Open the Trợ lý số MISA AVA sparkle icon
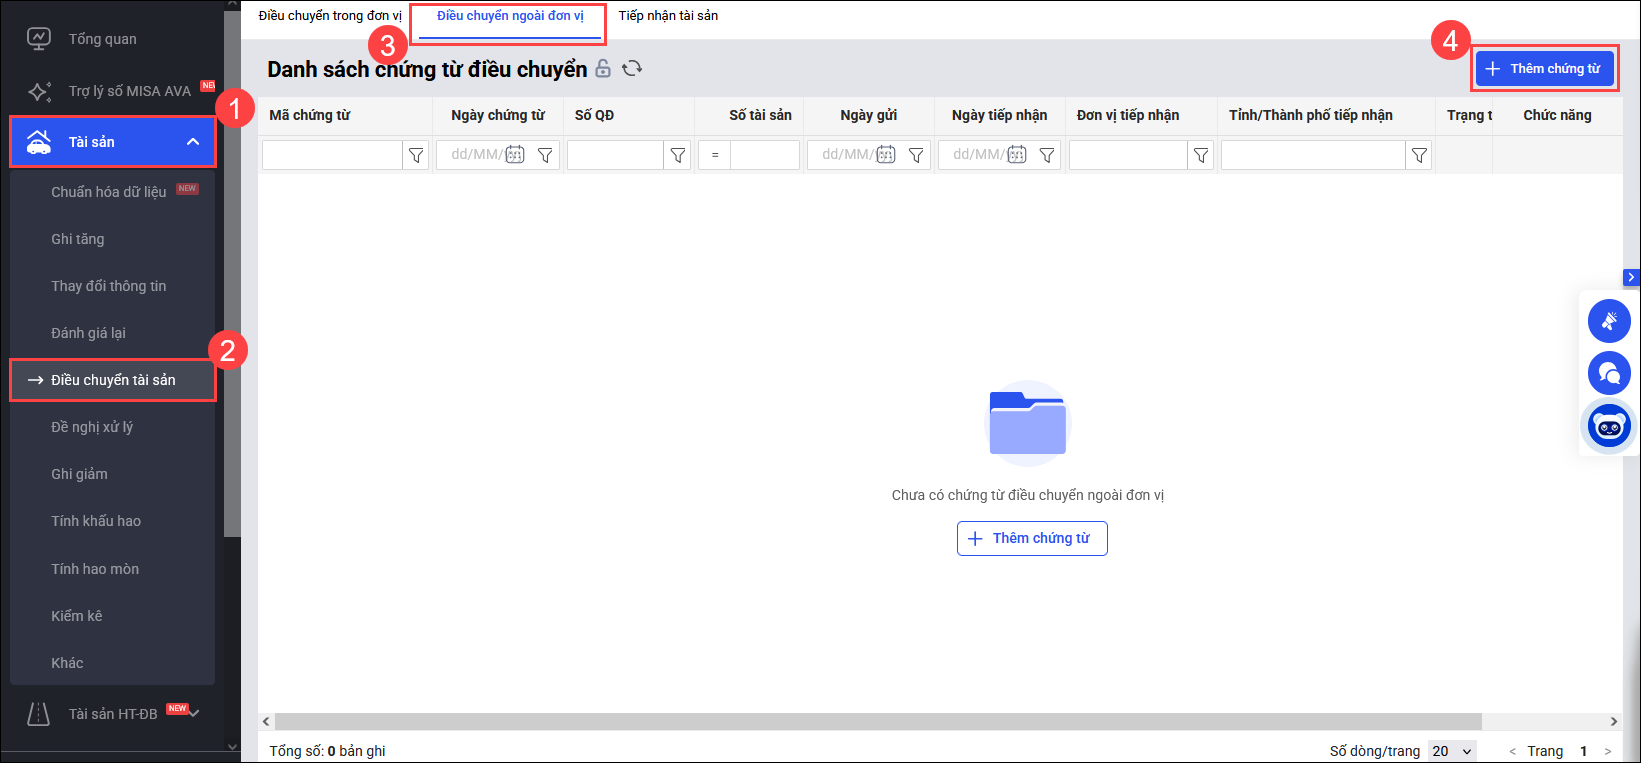Image resolution: width=1641 pixels, height=763 pixels. (x=39, y=91)
